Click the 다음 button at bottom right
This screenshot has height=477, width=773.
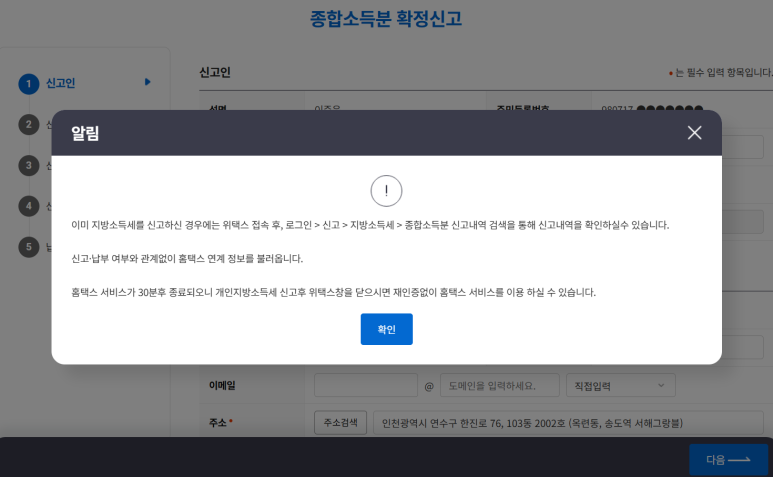click(729, 460)
